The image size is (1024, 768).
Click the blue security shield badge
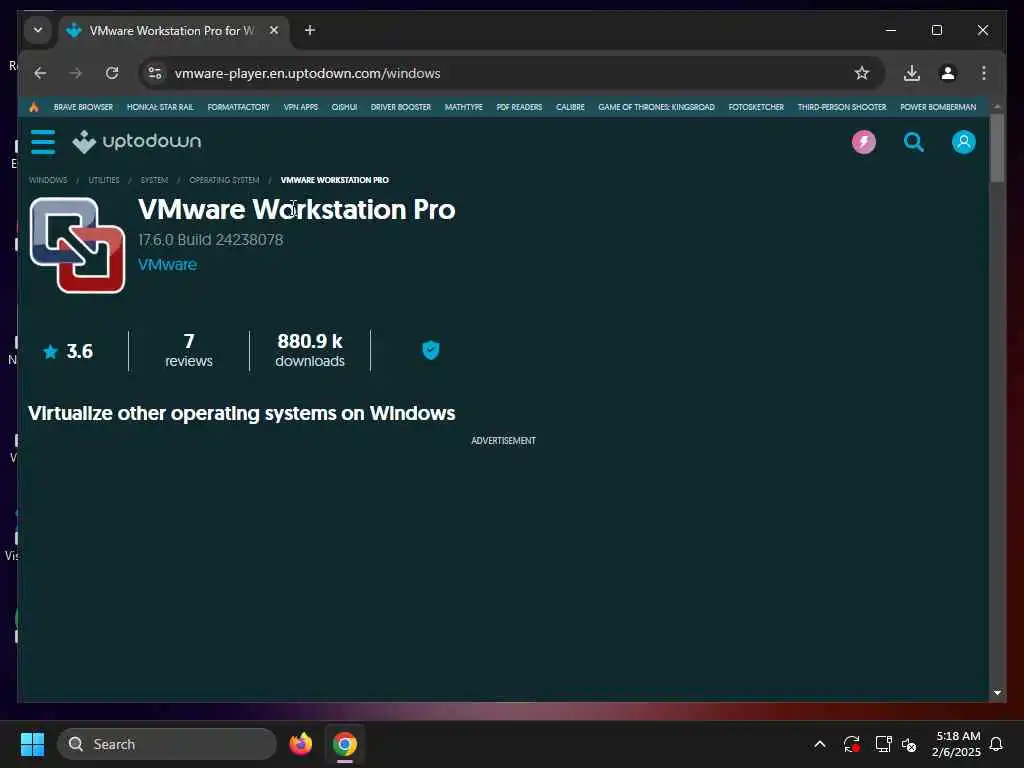coord(430,350)
